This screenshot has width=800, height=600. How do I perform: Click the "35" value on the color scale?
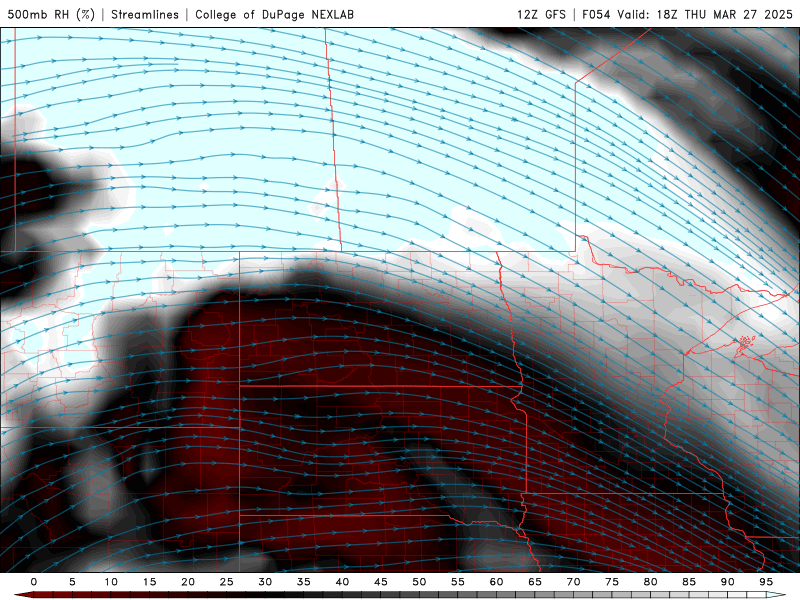coord(304,582)
